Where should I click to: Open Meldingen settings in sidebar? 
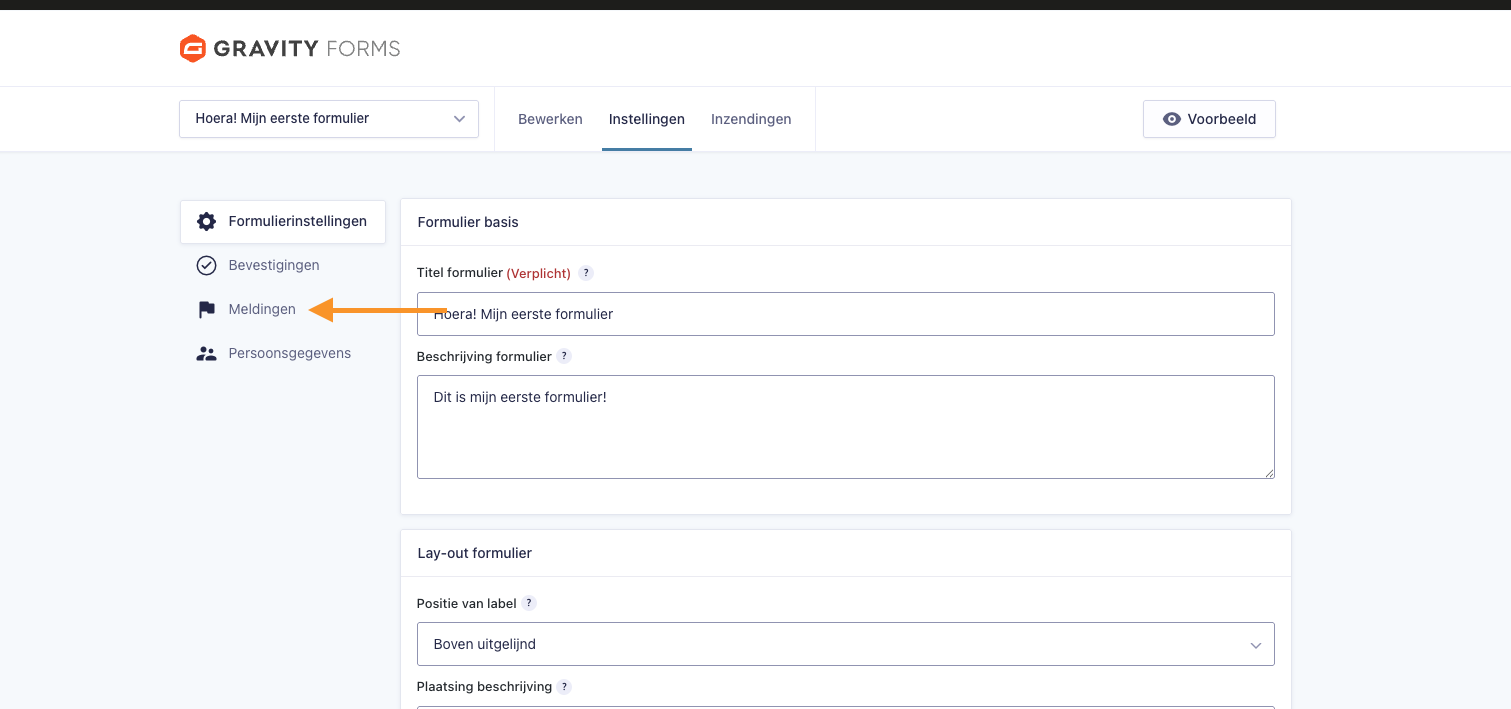pos(262,310)
